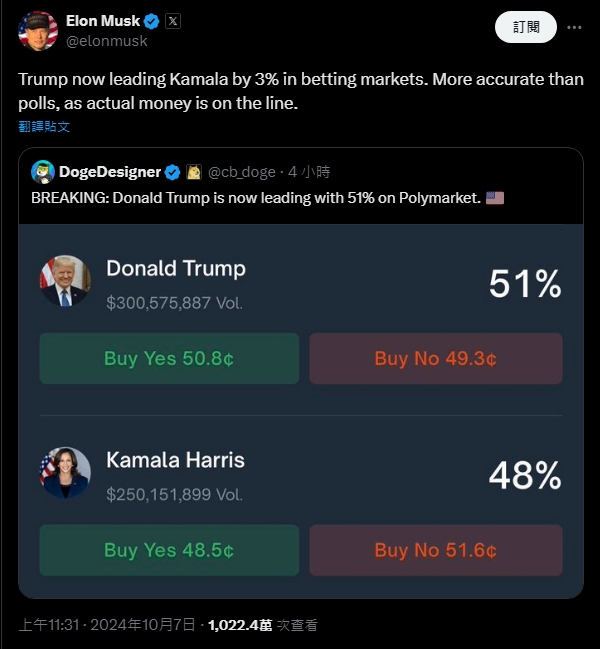Click Elon Musk's profile avatar

click(38, 30)
